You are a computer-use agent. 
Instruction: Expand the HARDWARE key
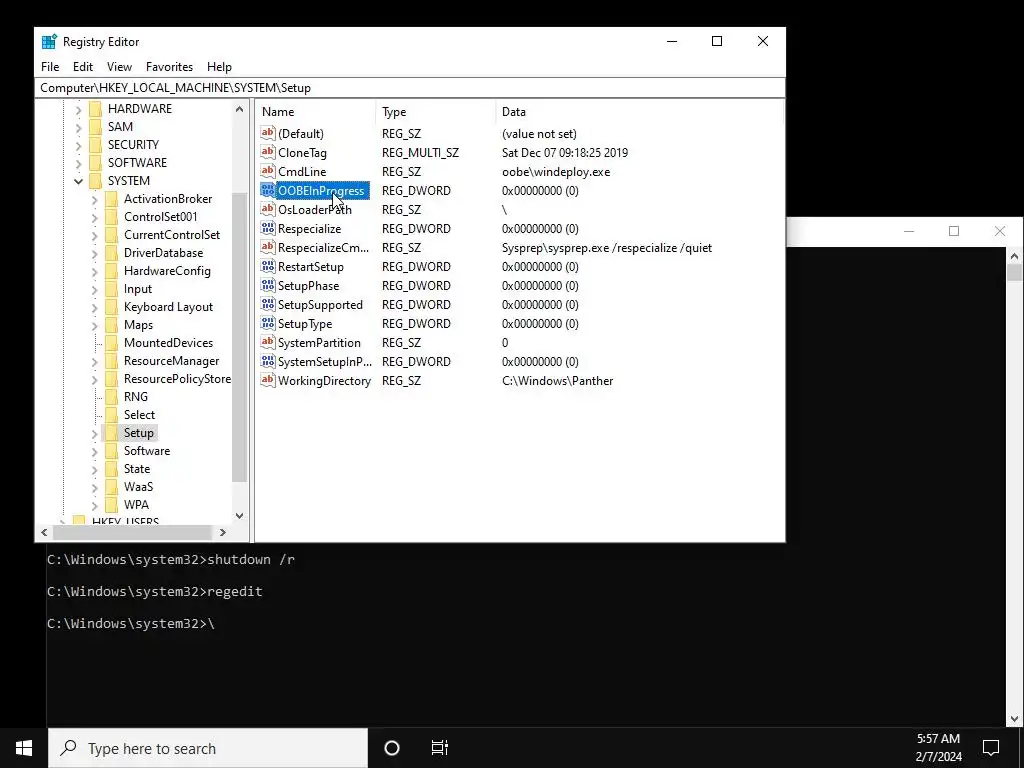[78, 109]
